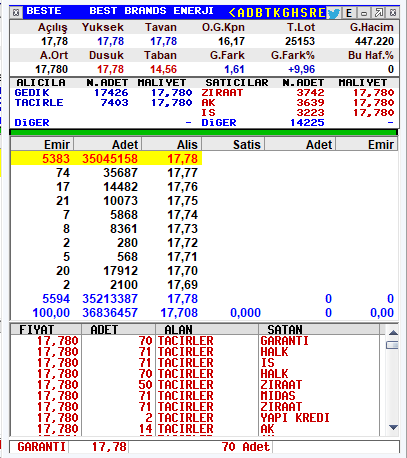Select the yellow letter D shortcut

250,13
